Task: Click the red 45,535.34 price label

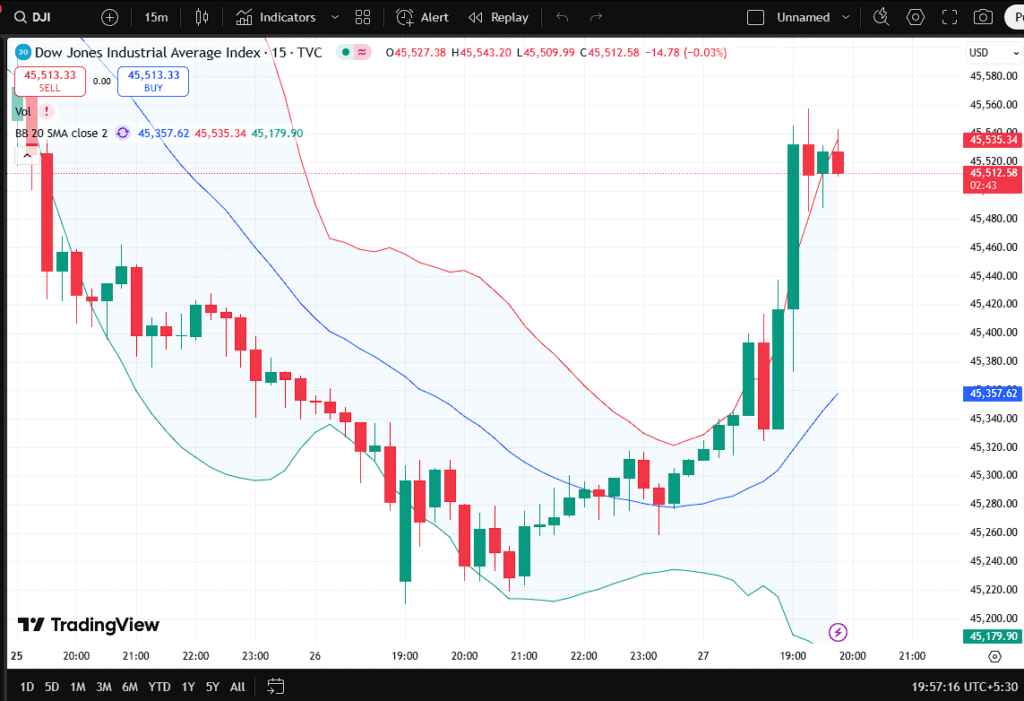Action: pos(993,140)
